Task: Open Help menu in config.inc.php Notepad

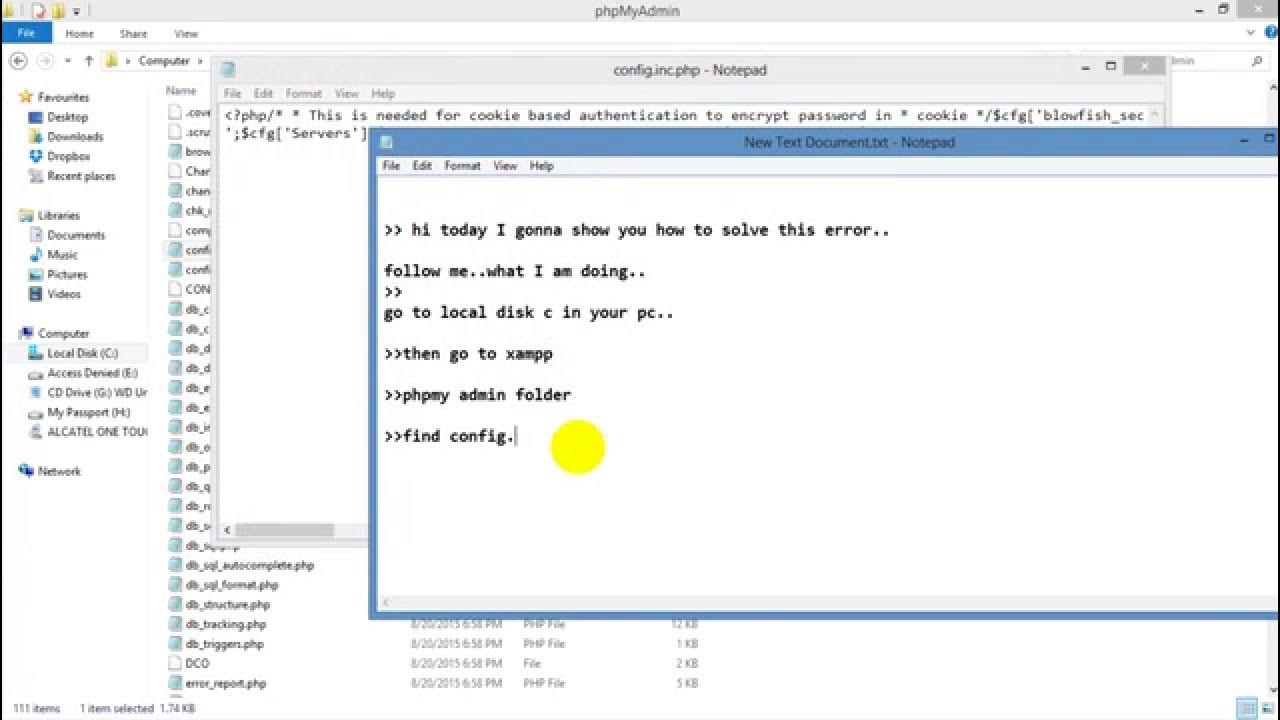Action: [x=383, y=94]
